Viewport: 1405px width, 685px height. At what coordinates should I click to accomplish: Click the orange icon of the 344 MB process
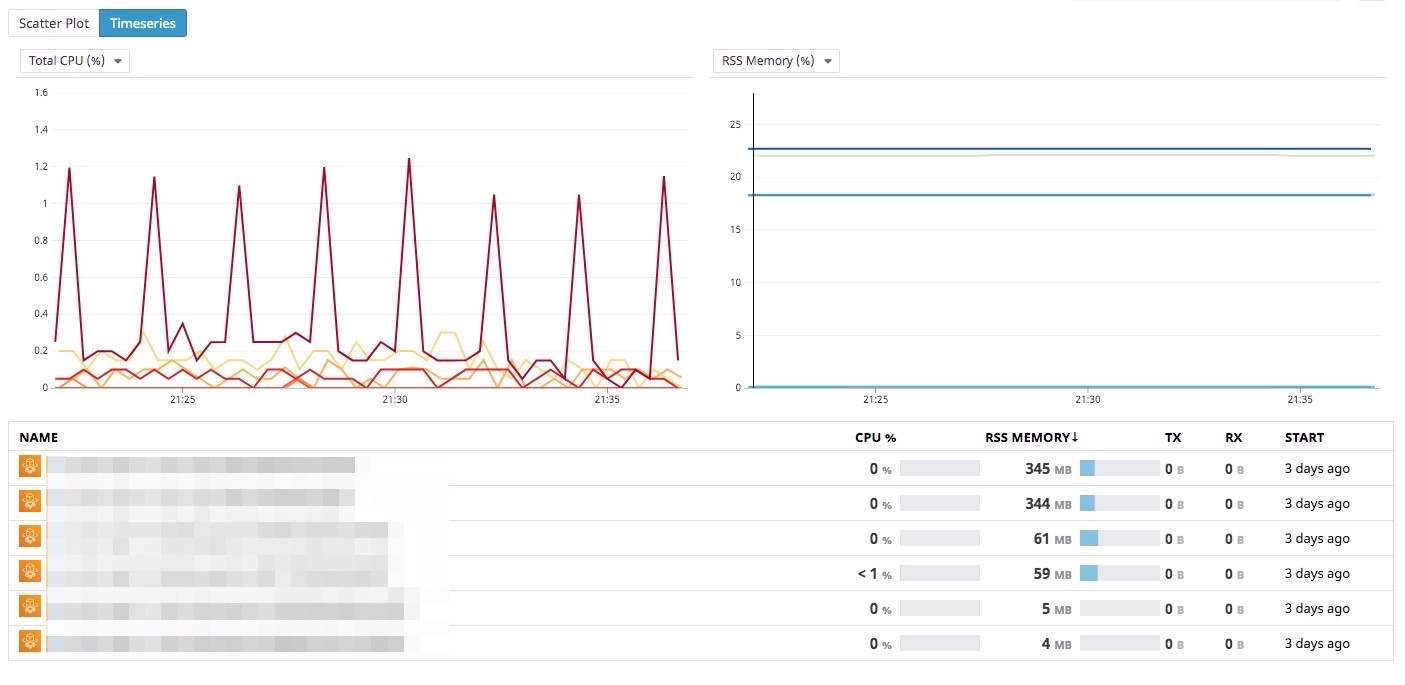point(30,502)
